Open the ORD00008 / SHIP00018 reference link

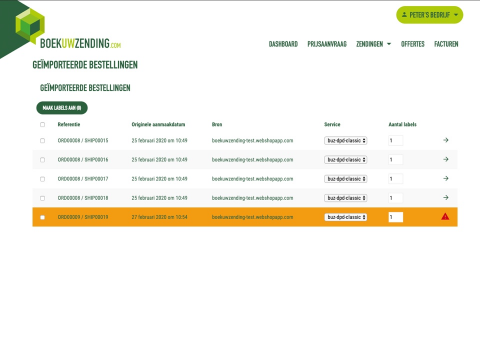tap(83, 198)
